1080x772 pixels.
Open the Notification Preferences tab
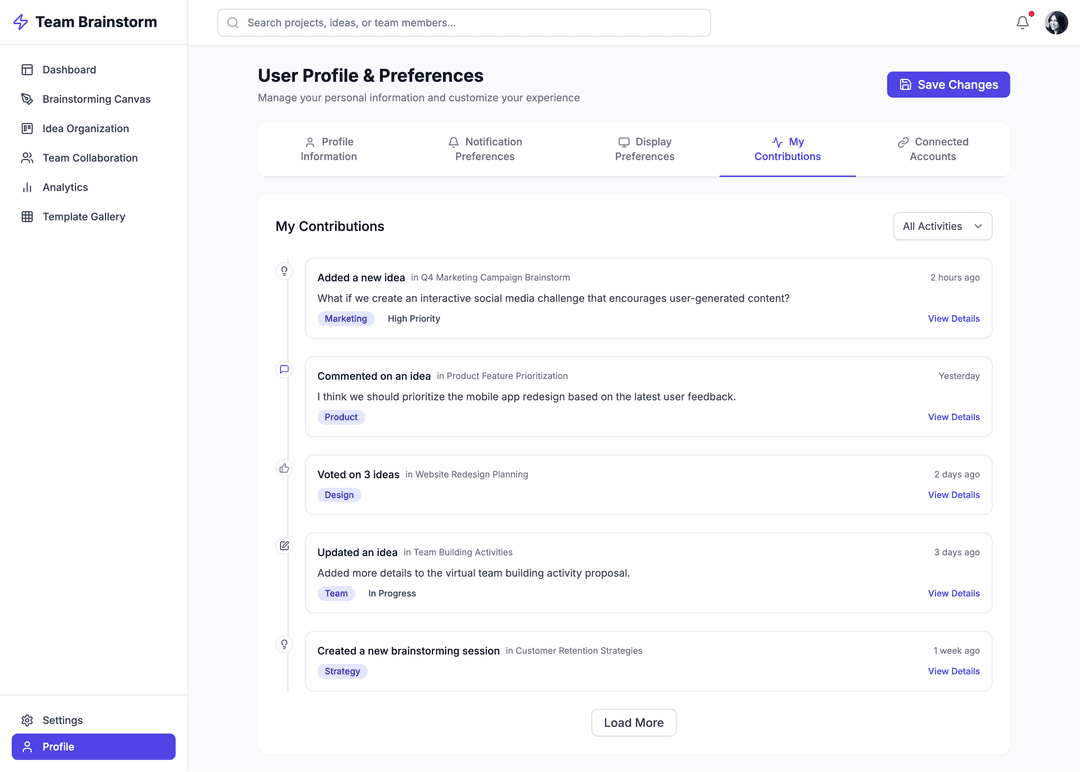tap(485, 149)
